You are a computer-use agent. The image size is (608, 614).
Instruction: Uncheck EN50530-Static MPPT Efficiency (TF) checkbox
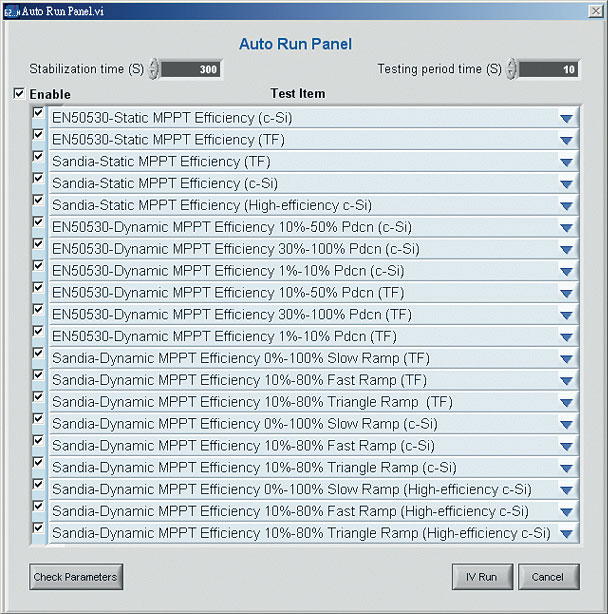pyautogui.click(x=38, y=135)
